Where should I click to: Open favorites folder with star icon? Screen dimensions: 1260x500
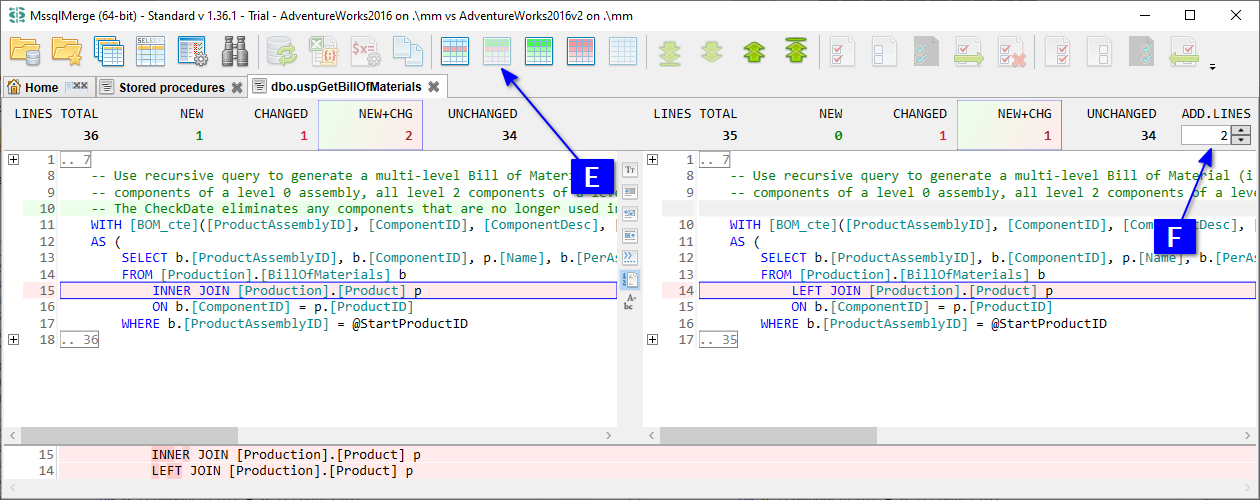click(x=67, y=51)
